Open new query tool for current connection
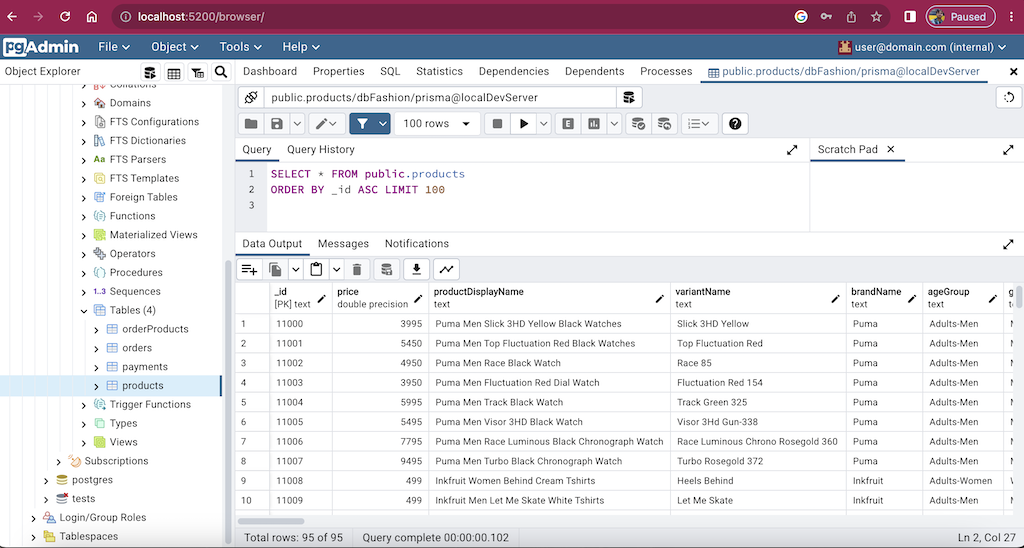Viewport: 1024px width, 548px height. point(629,97)
